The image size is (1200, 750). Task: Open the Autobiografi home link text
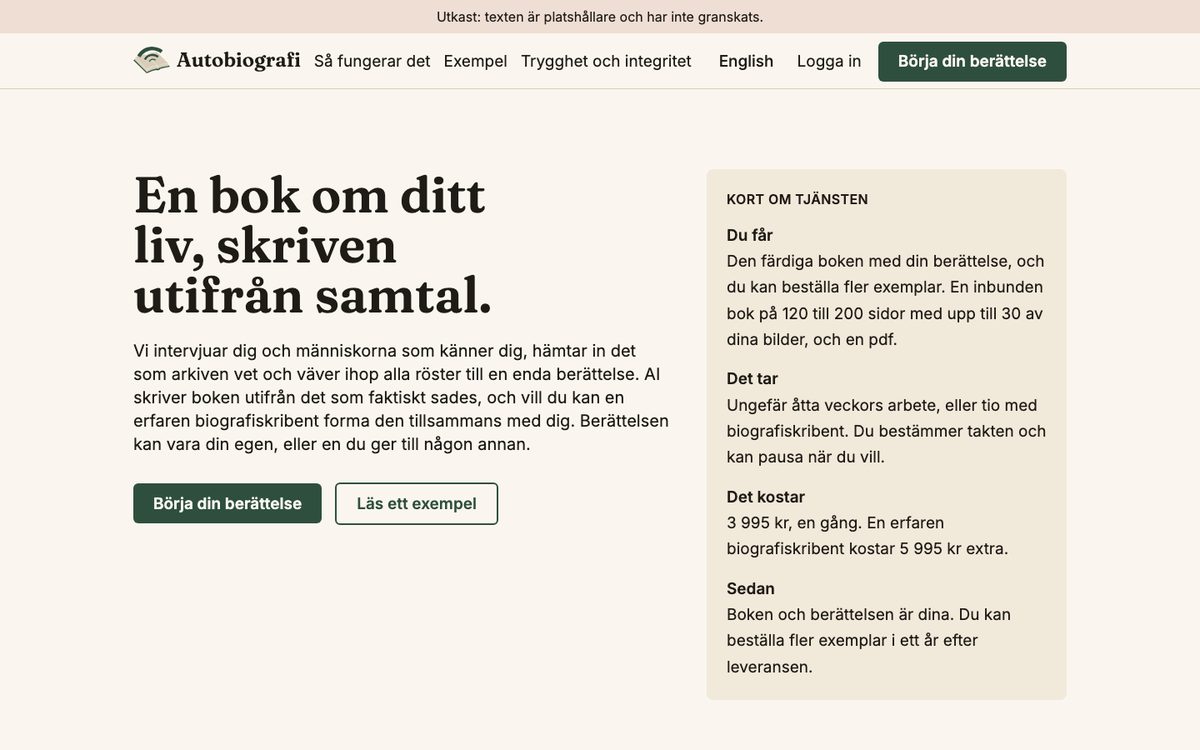click(238, 60)
